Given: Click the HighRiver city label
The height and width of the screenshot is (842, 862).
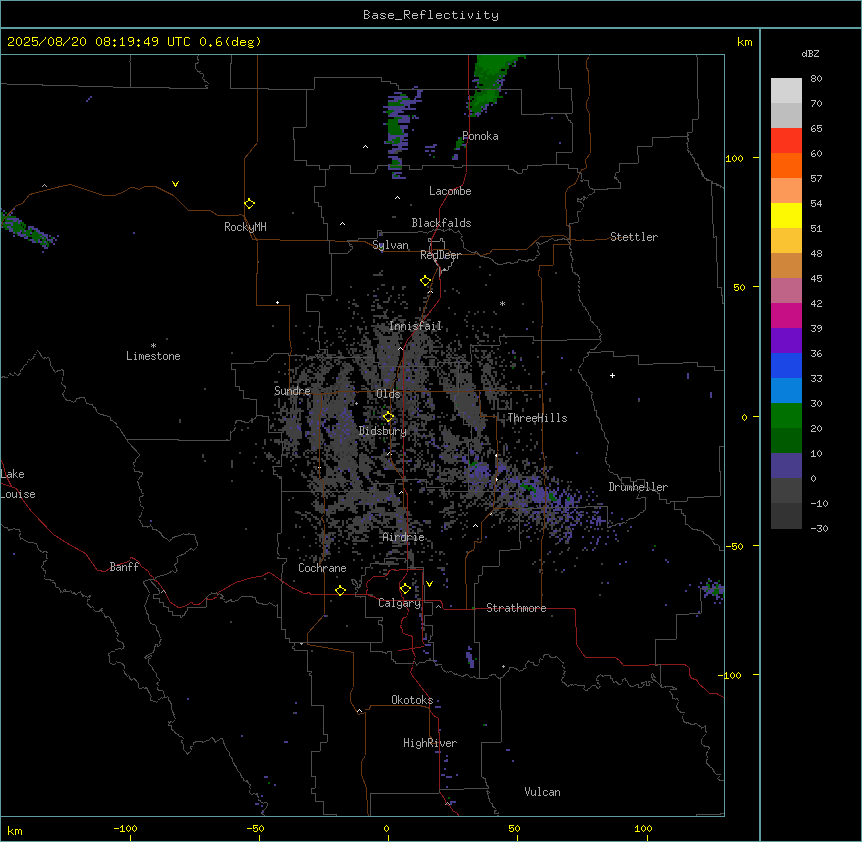Looking at the screenshot, I should pyautogui.click(x=430, y=743).
